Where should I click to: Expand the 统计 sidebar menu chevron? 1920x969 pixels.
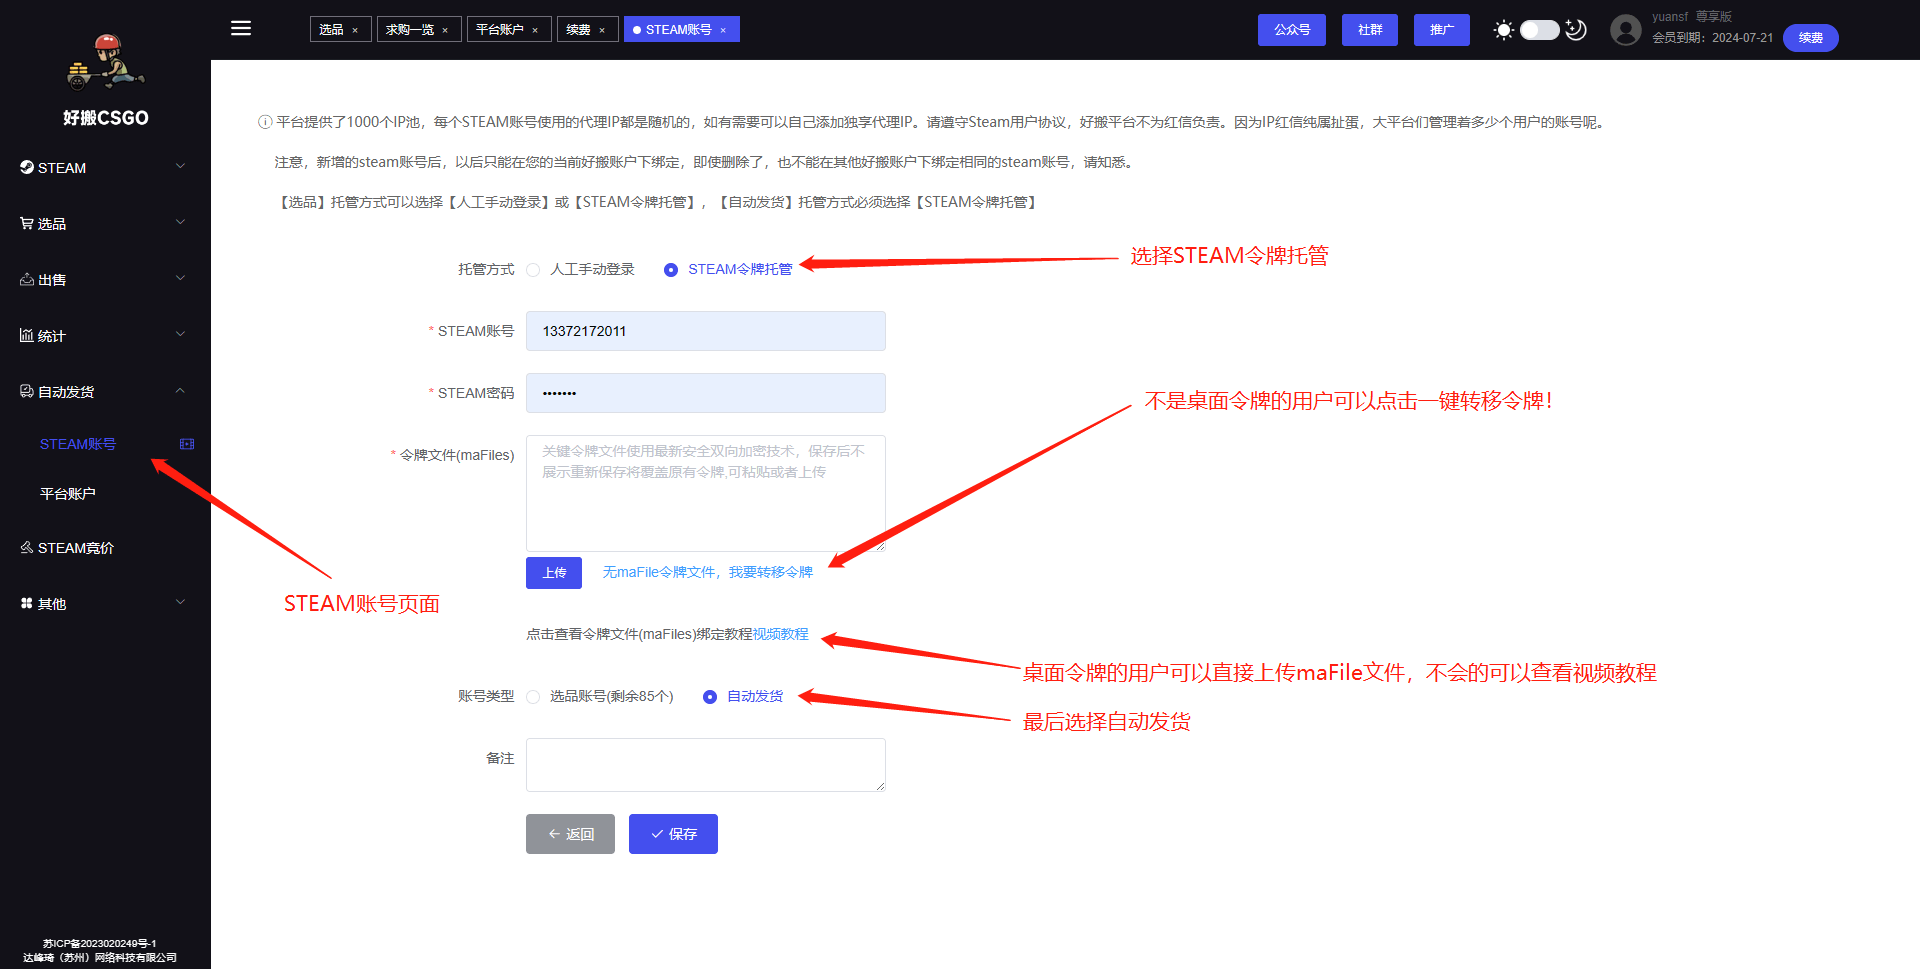(x=181, y=334)
